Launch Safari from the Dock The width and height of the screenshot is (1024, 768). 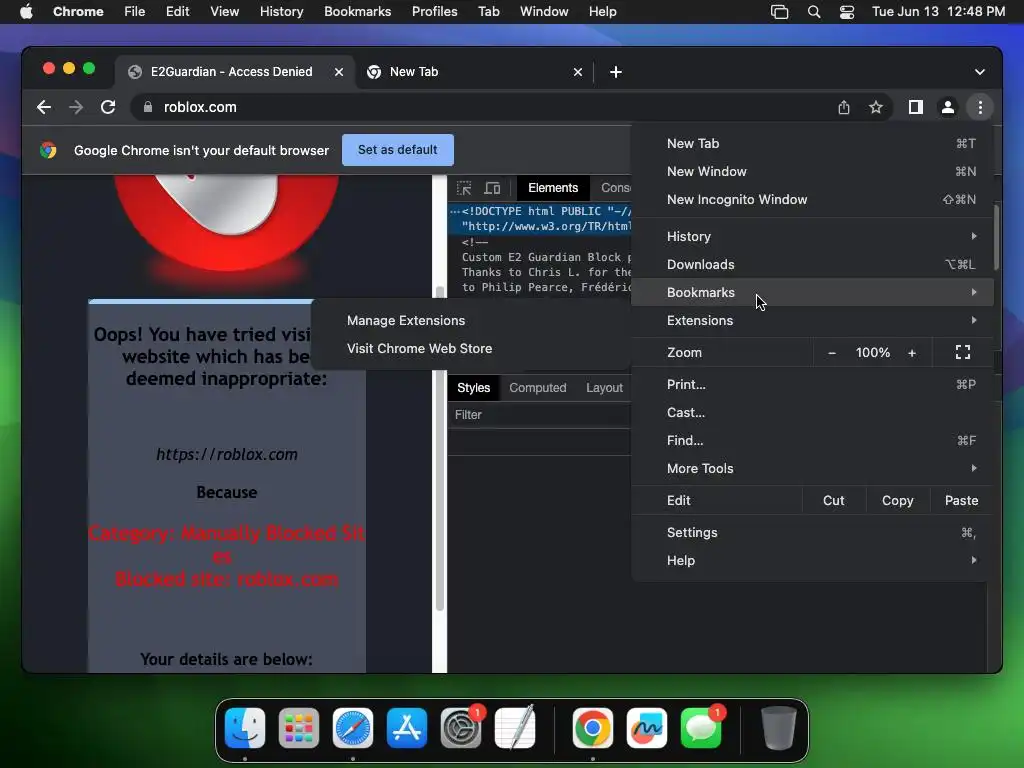click(x=353, y=728)
